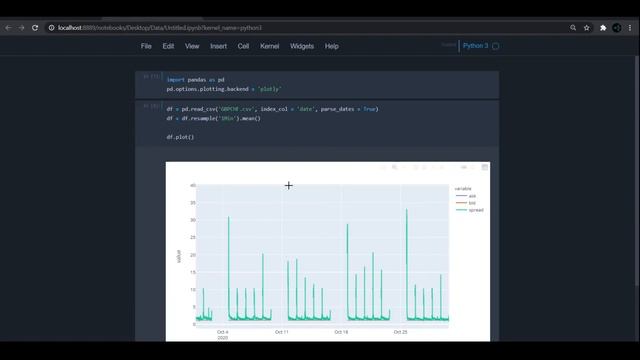Open the magnifier zoom icon in address bar
The height and width of the screenshot is (360, 640).
(573, 28)
